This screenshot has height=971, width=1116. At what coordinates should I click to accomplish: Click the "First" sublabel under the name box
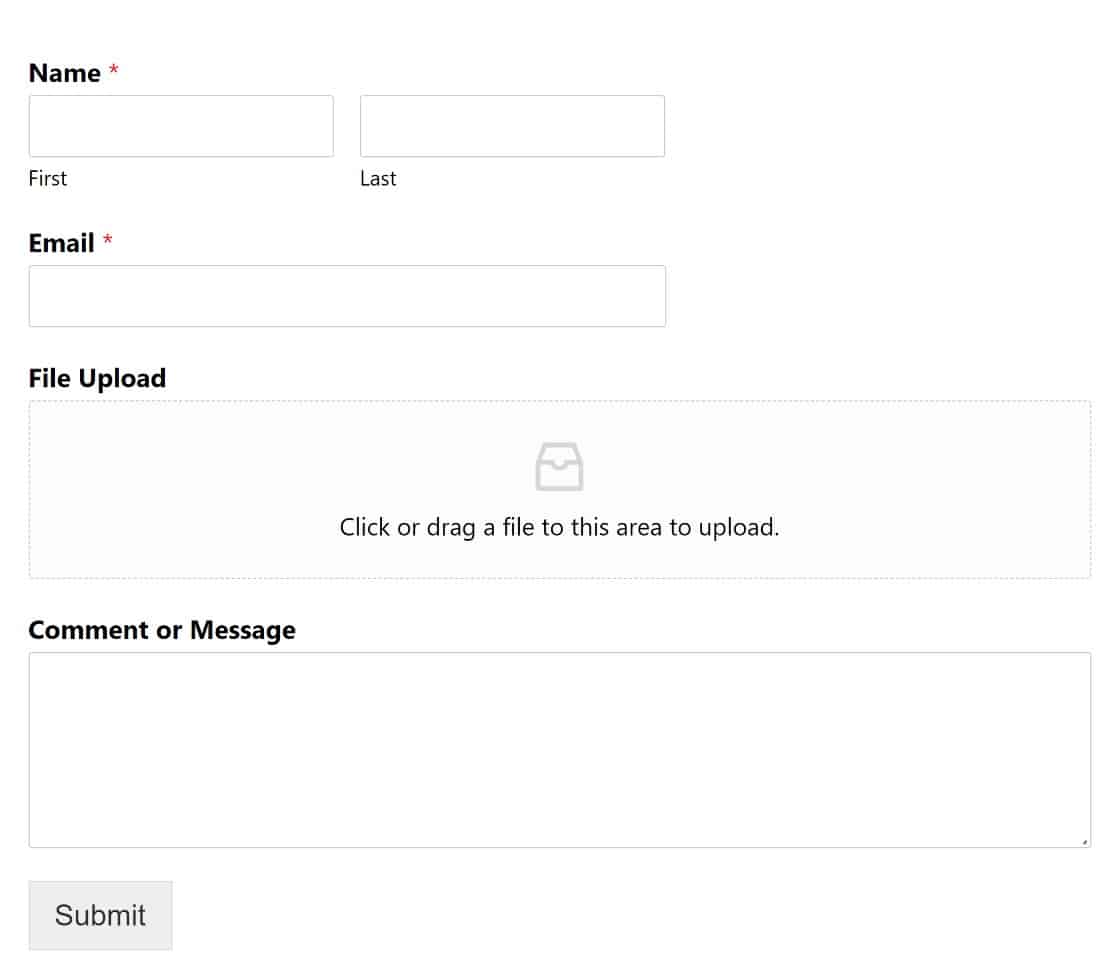[x=48, y=178]
